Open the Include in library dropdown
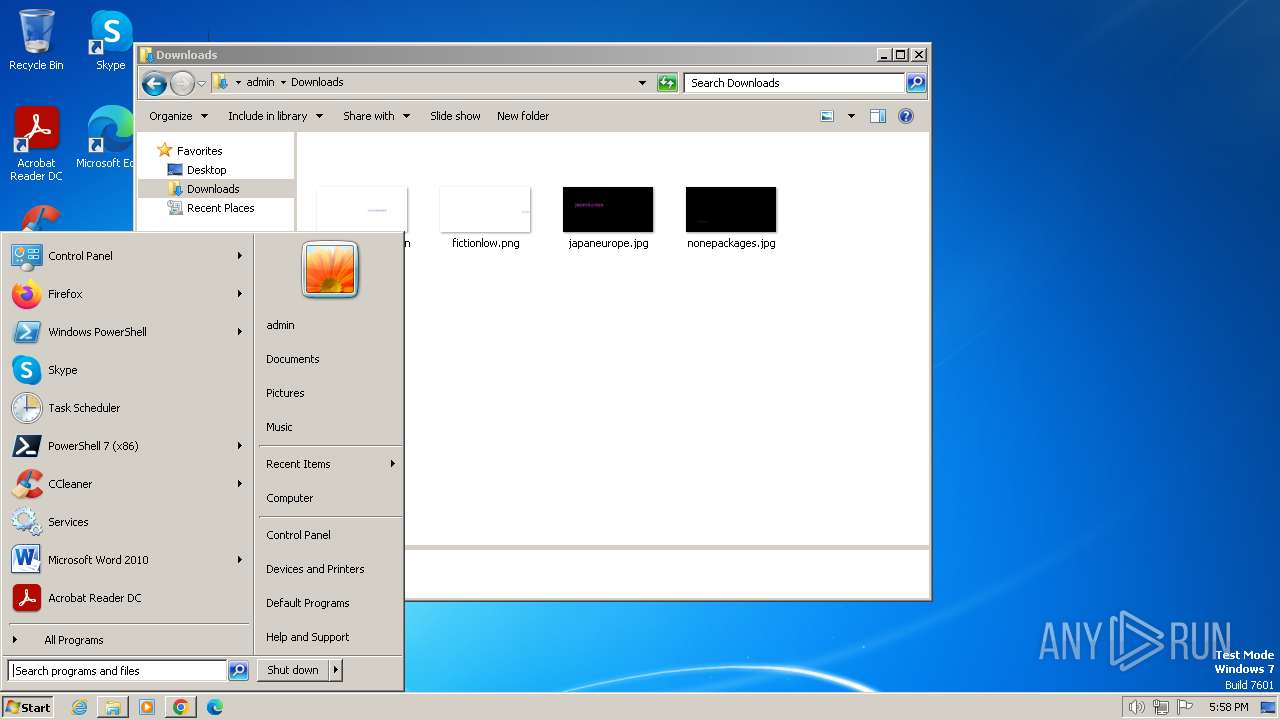Screen dimensions: 1280x720 275,116
